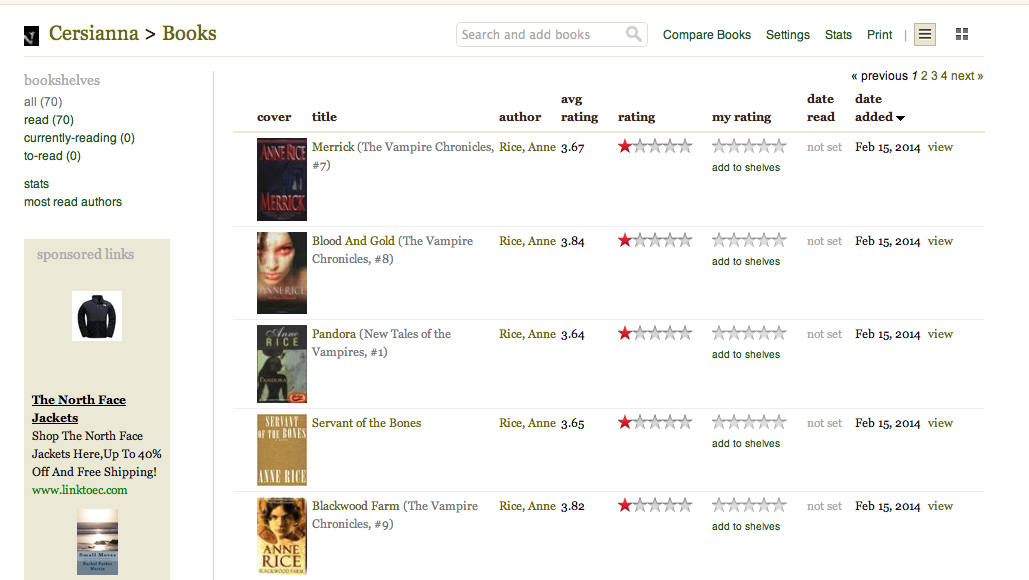
Task: Open The North Face Jackets ad link
Action: click(79, 409)
